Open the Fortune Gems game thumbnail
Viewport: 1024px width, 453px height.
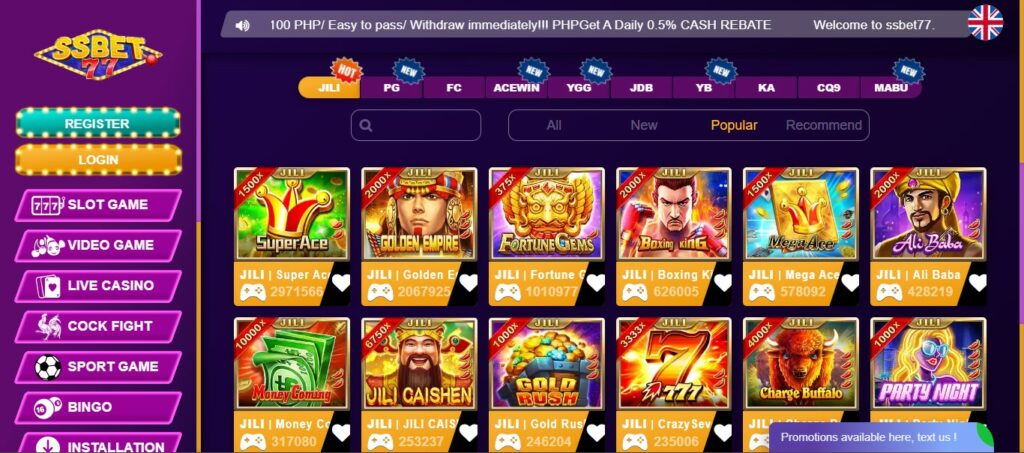[547, 214]
